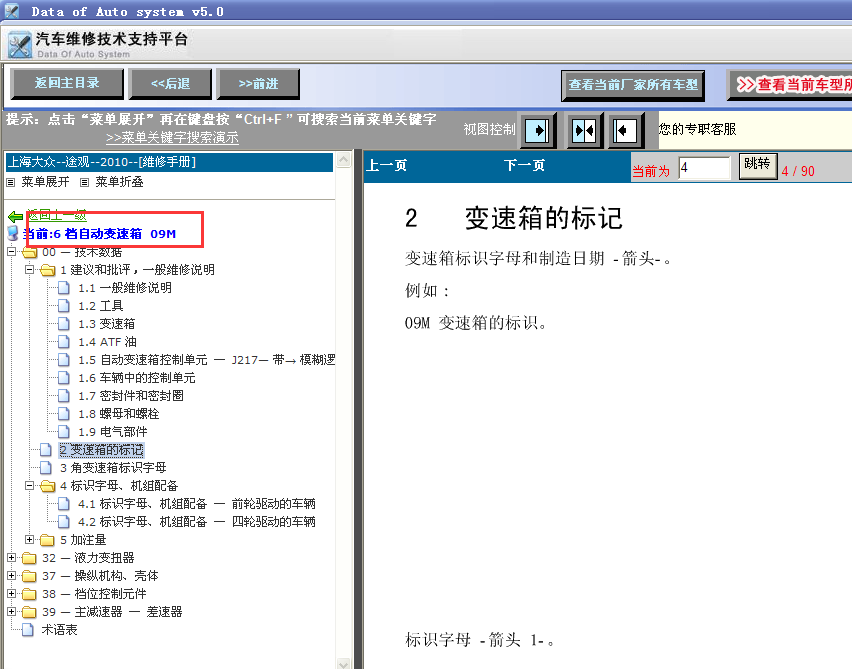The image size is (852, 669).
Task: Click the 返回主目录 button
Action: click(66, 83)
